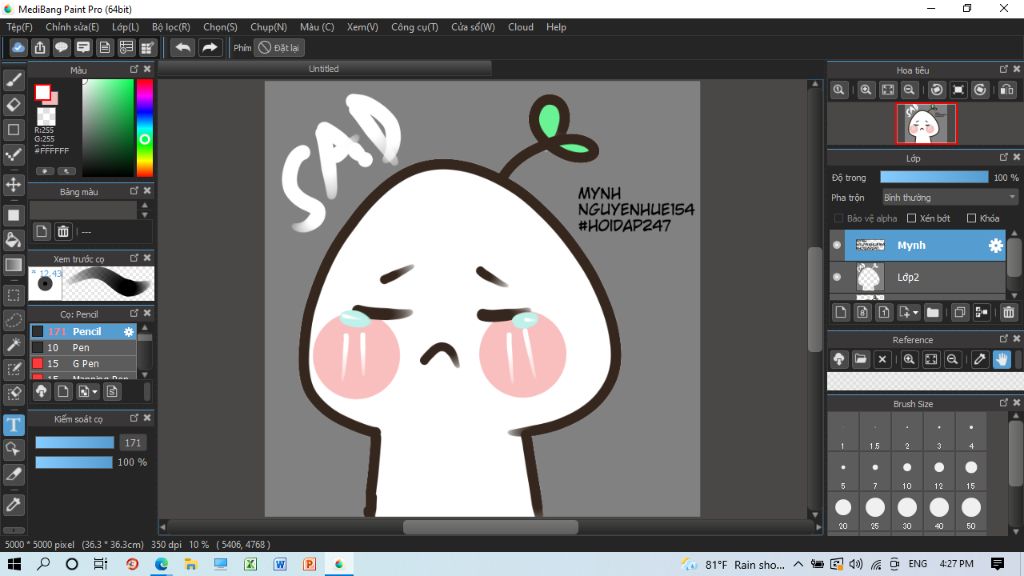Click the canvas vertical scrollbar

point(814,299)
